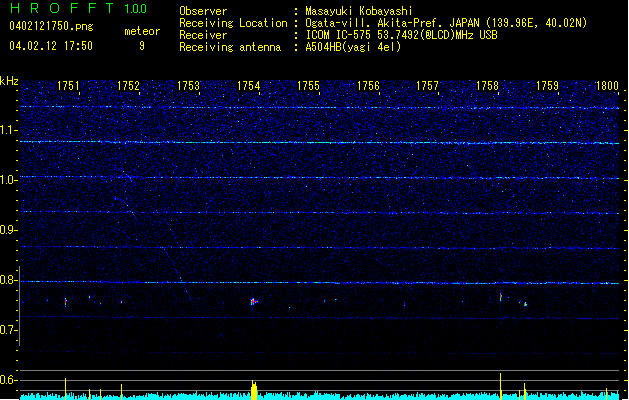Click the 04.02.12 17:50 timestamp
Image resolution: width=629 pixels, height=400 pixels.
[x=50, y=45]
